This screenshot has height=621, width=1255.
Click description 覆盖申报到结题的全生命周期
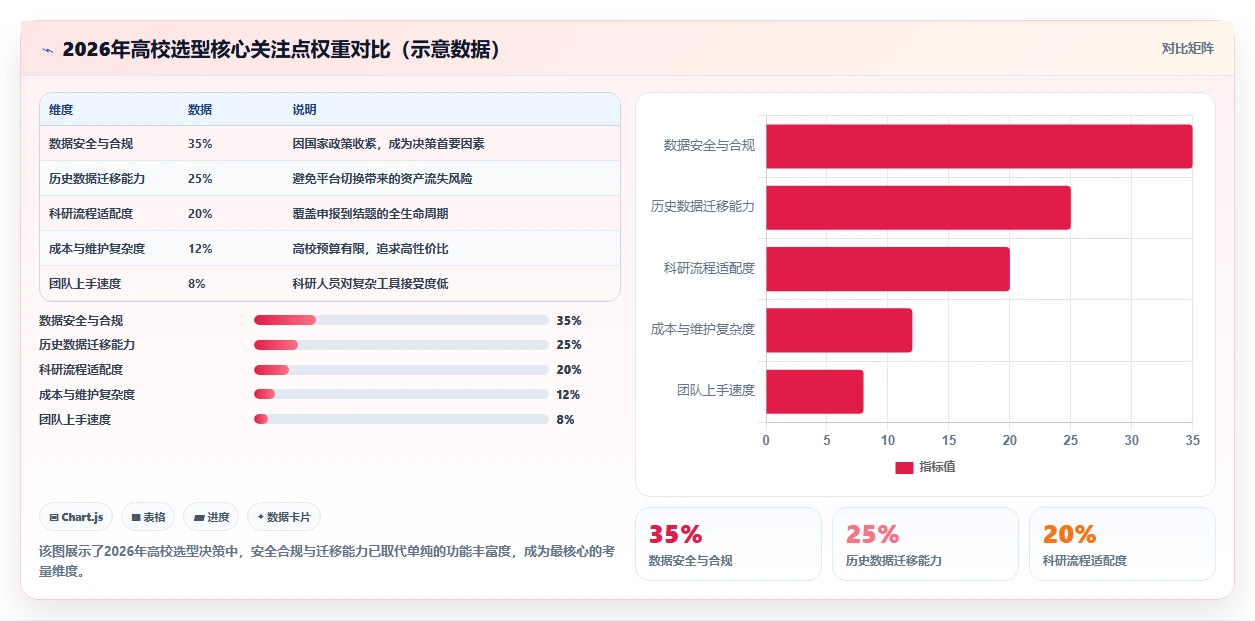(370, 214)
